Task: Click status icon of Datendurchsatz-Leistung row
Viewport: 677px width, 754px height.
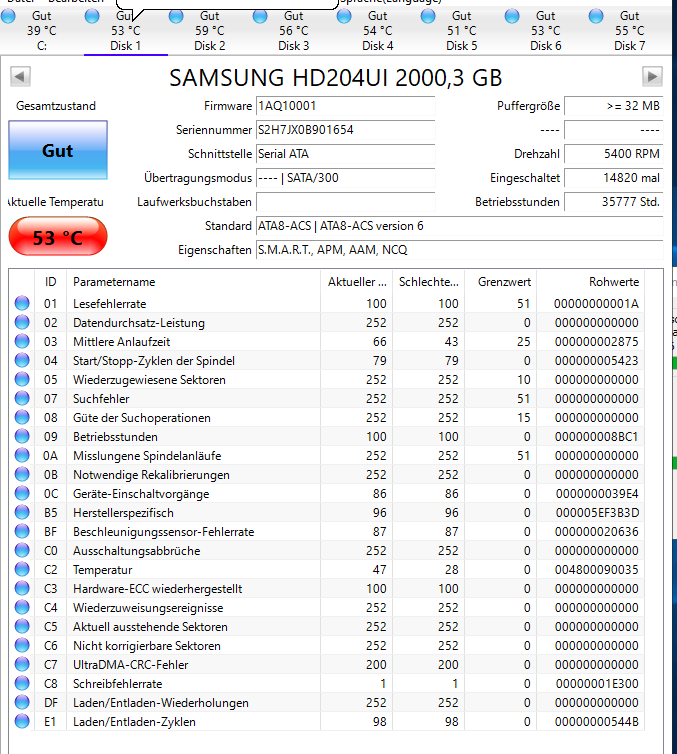Action: click(x=22, y=322)
